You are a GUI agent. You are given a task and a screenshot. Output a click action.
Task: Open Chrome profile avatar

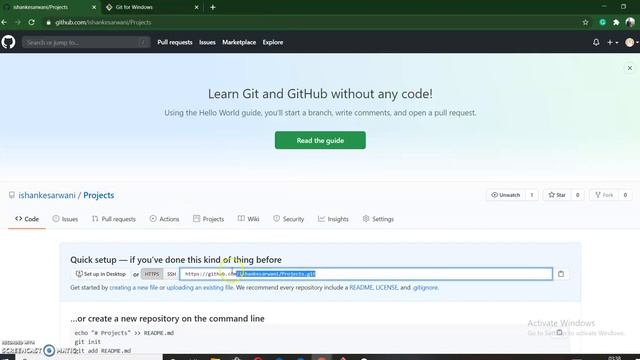pos(630,22)
